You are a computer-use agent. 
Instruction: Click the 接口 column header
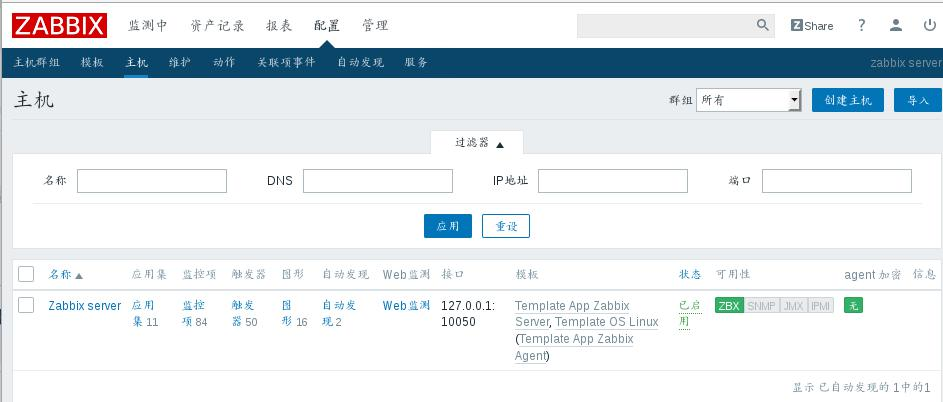(x=452, y=274)
